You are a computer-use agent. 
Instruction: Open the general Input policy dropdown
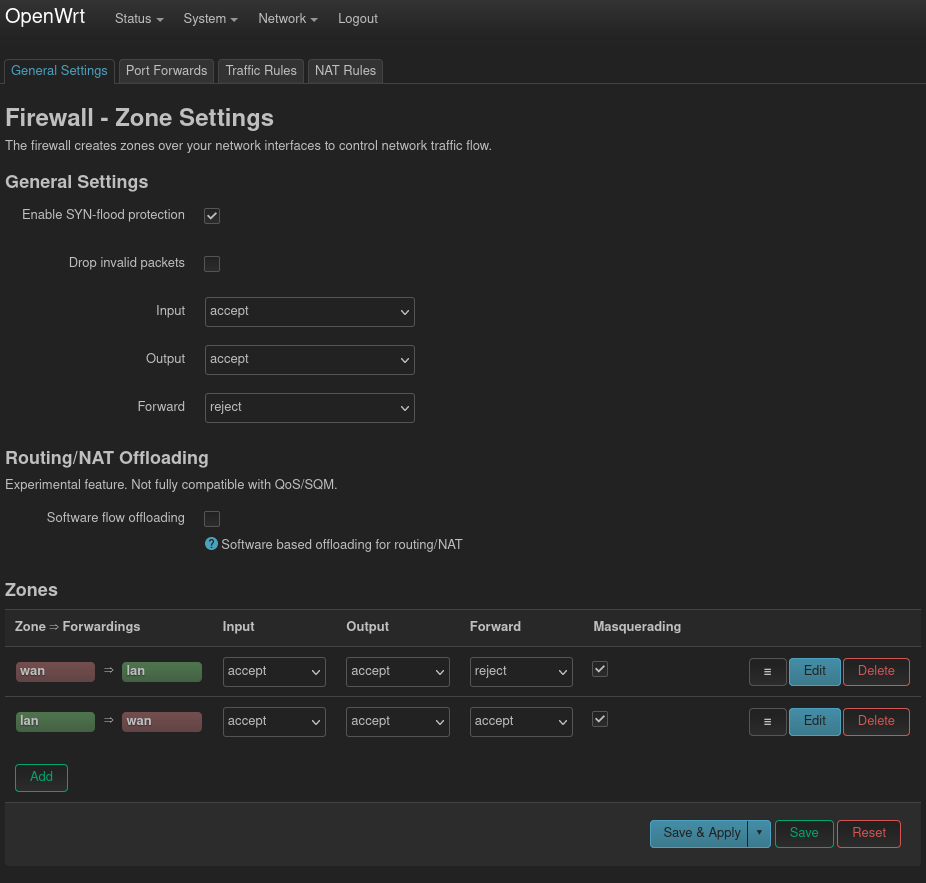pos(309,312)
